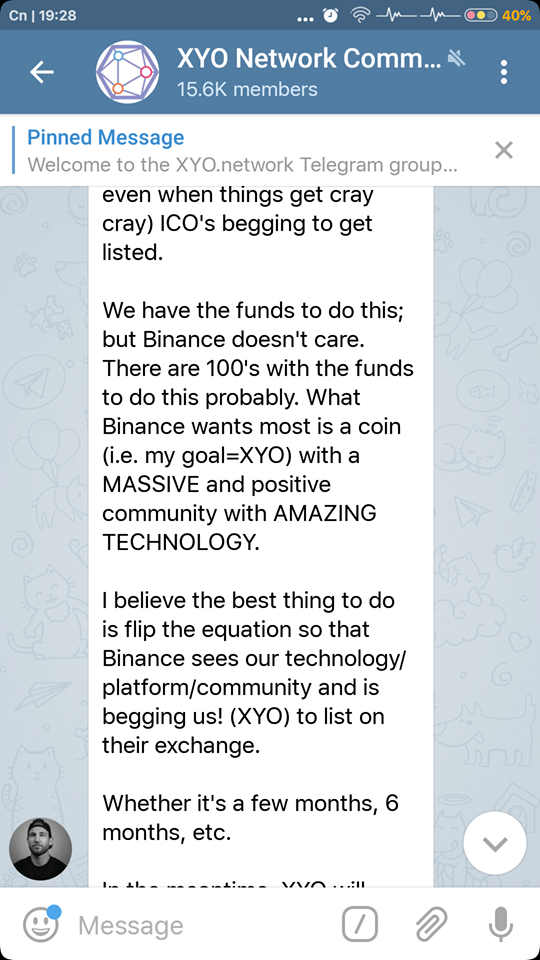
Task: Tap the alarm clock status icon
Action: click(331, 16)
